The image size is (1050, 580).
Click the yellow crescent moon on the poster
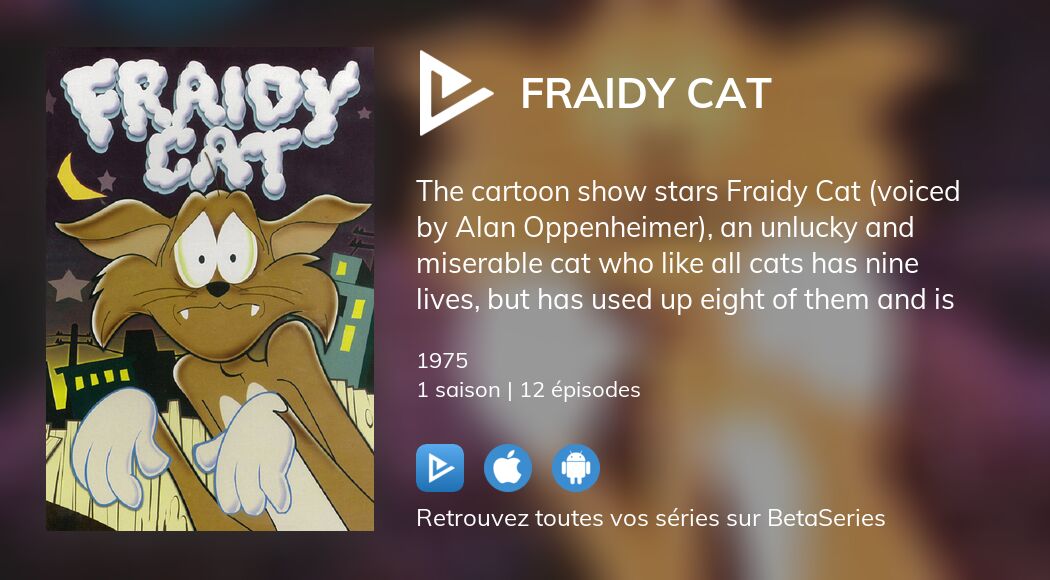click(76, 178)
